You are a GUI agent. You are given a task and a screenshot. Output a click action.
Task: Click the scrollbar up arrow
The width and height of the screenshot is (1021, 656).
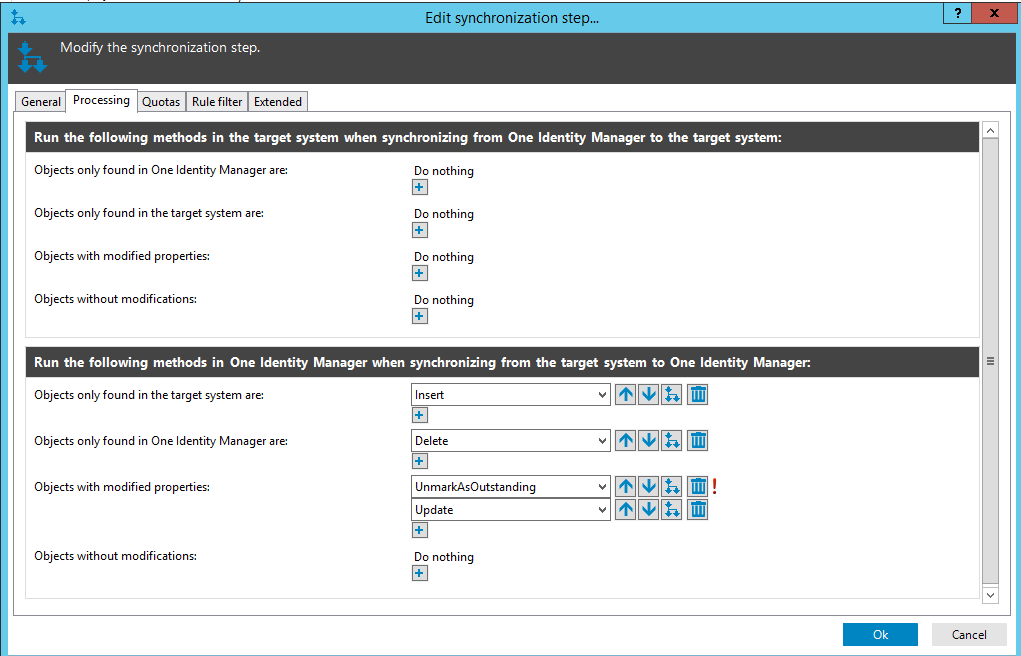tap(990, 130)
